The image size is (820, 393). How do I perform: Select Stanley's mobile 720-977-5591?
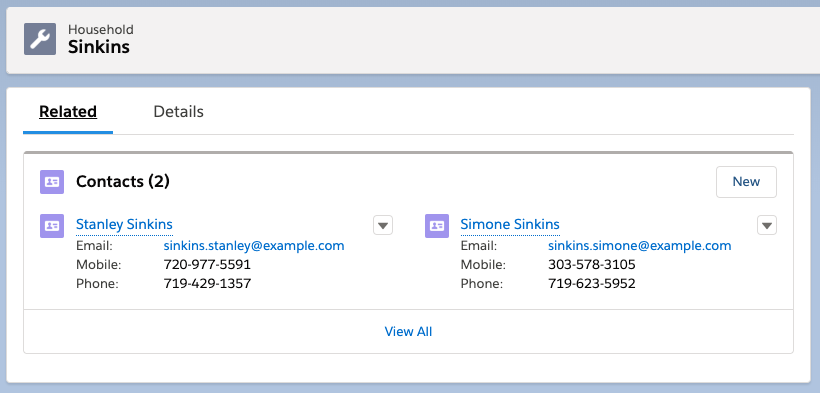208,264
